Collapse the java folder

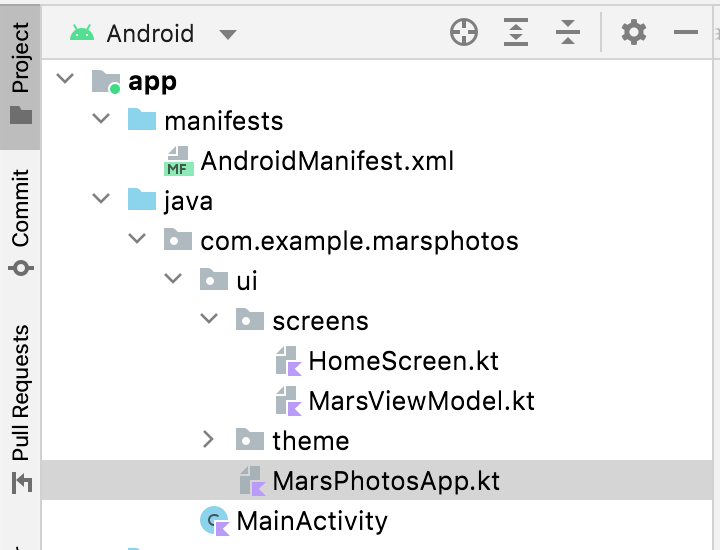point(101,200)
